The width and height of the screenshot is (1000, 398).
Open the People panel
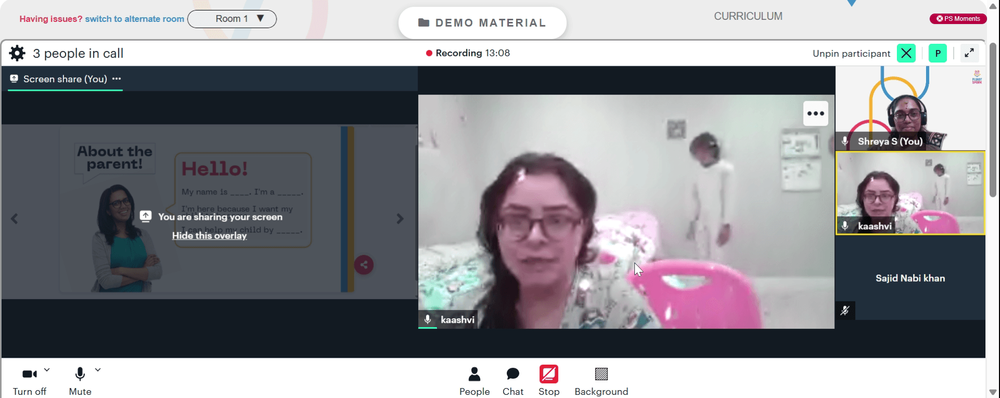coord(474,381)
